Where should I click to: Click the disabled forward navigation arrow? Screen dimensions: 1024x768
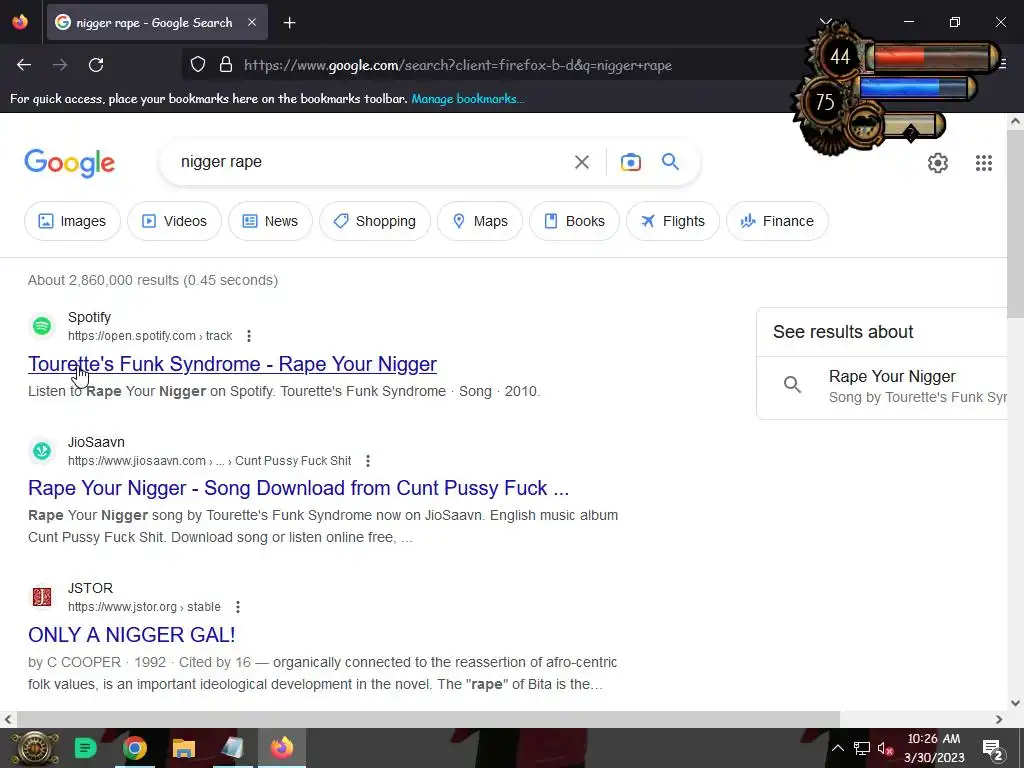coord(60,65)
